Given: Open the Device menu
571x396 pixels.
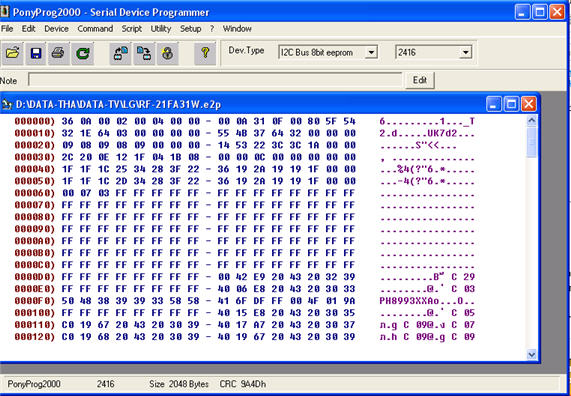Looking at the screenshot, I should click(56, 29).
